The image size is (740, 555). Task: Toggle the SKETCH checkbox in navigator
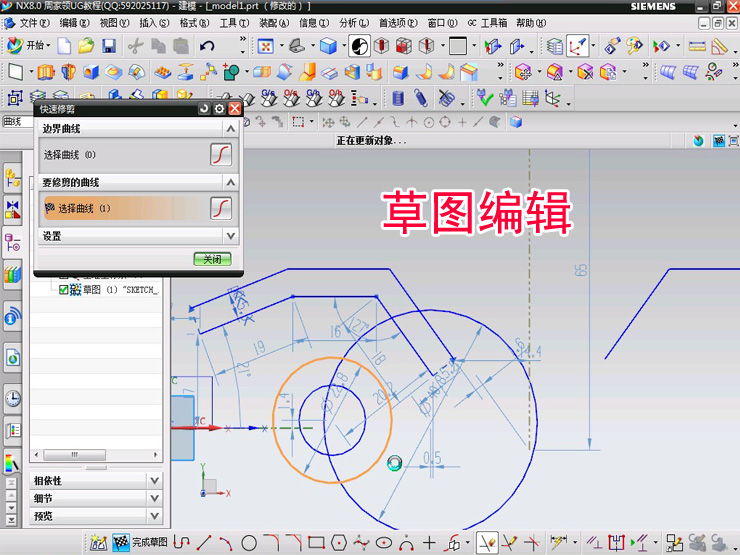click(x=64, y=290)
